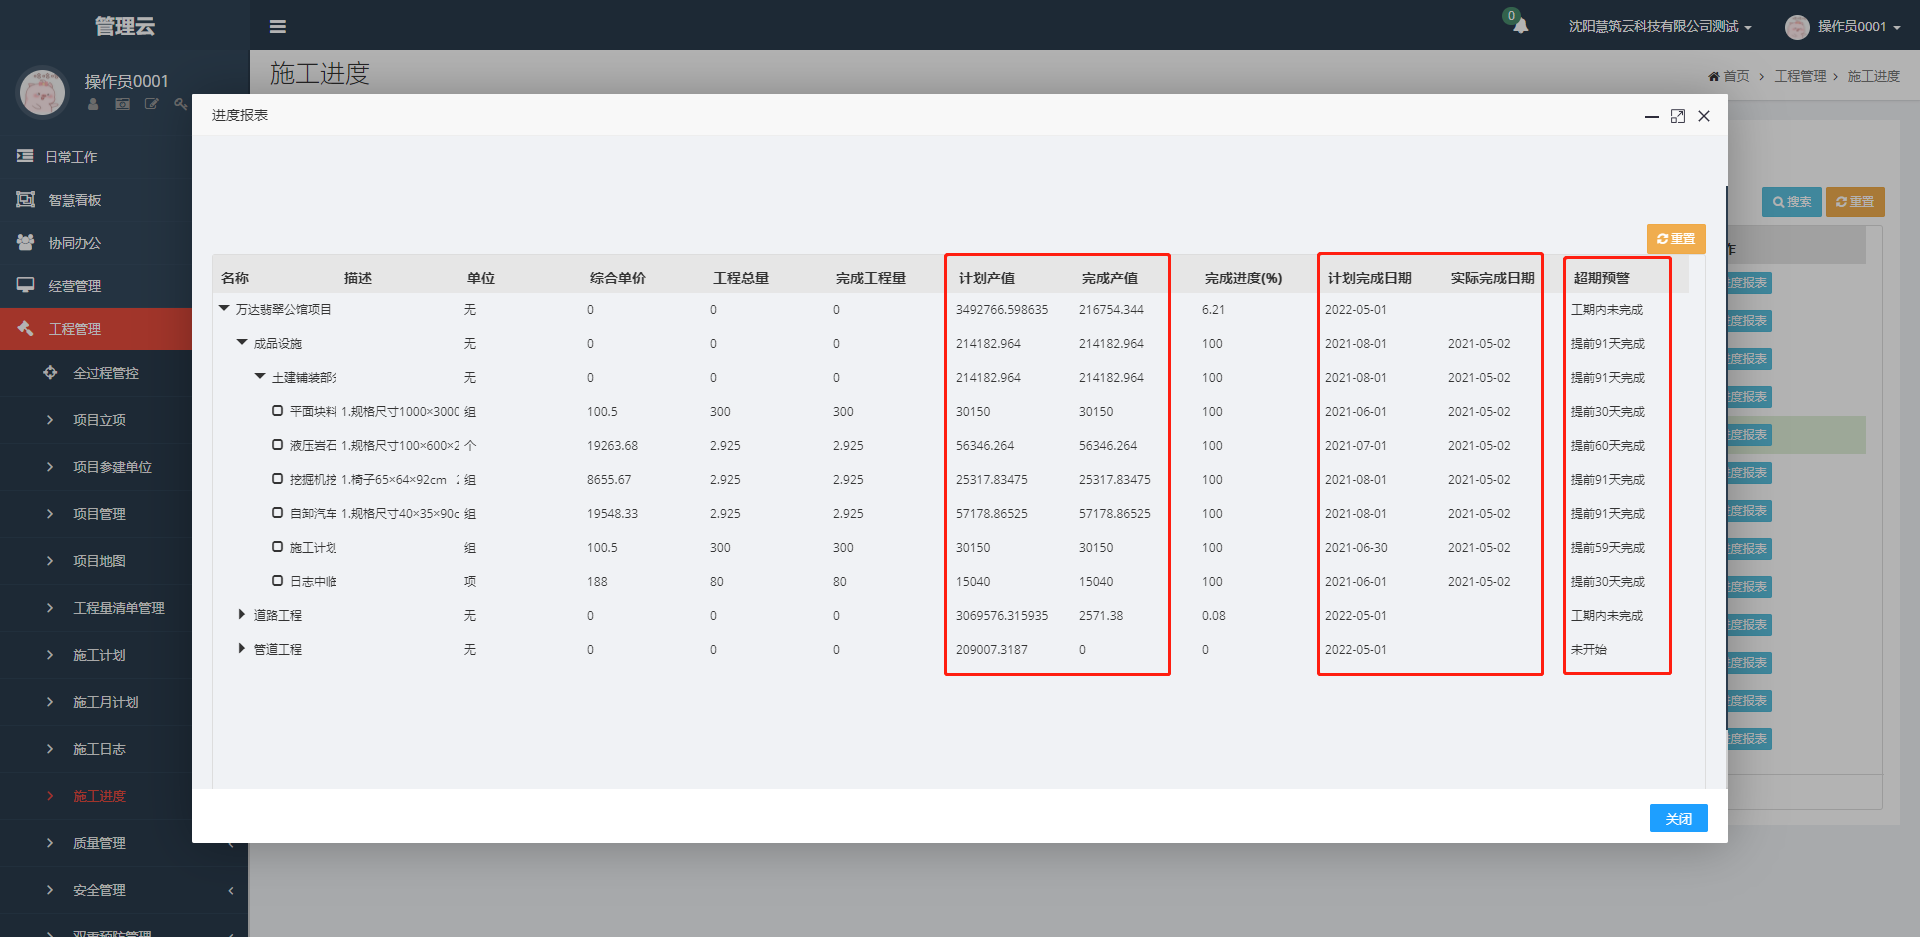Viewport: 1920px width, 937px height.
Task: Toggle the hamburger sidebar menu icon
Action: [278, 27]
